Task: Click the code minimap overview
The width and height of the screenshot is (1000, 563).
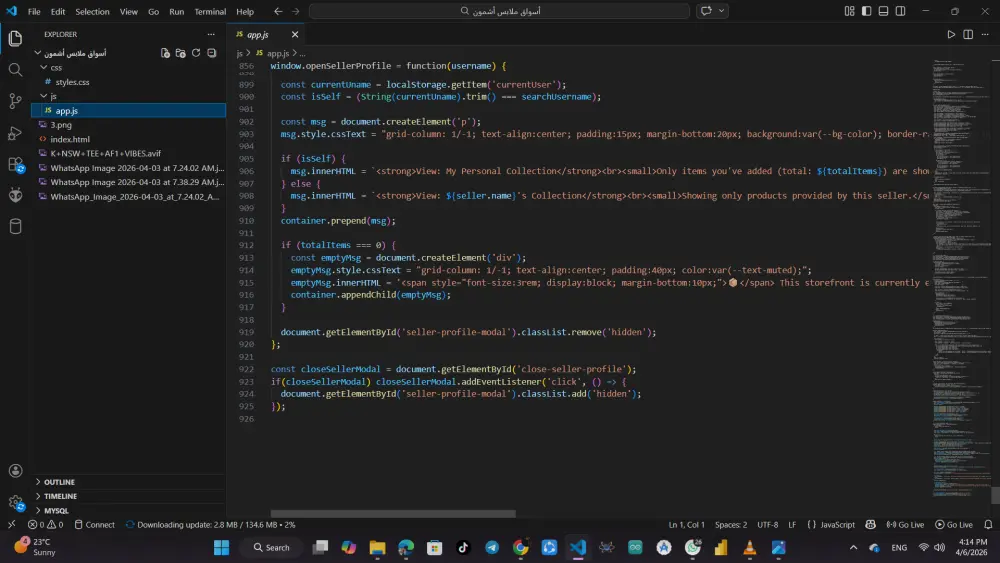Action: pyautogui.click(x=961, y=278)
